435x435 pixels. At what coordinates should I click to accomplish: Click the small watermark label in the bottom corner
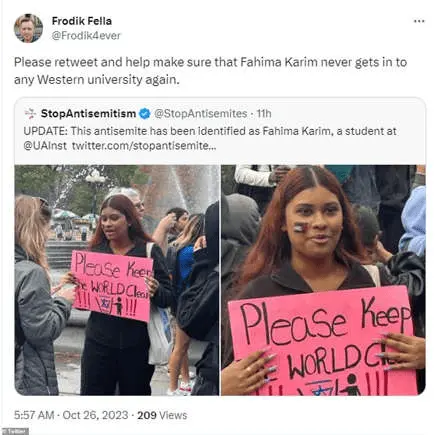click(x=14, y=432)
